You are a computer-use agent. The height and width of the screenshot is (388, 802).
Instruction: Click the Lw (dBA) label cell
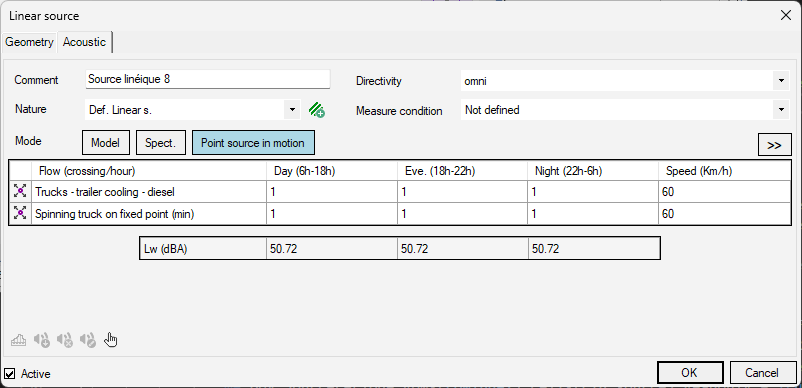[x=203, y=248]
